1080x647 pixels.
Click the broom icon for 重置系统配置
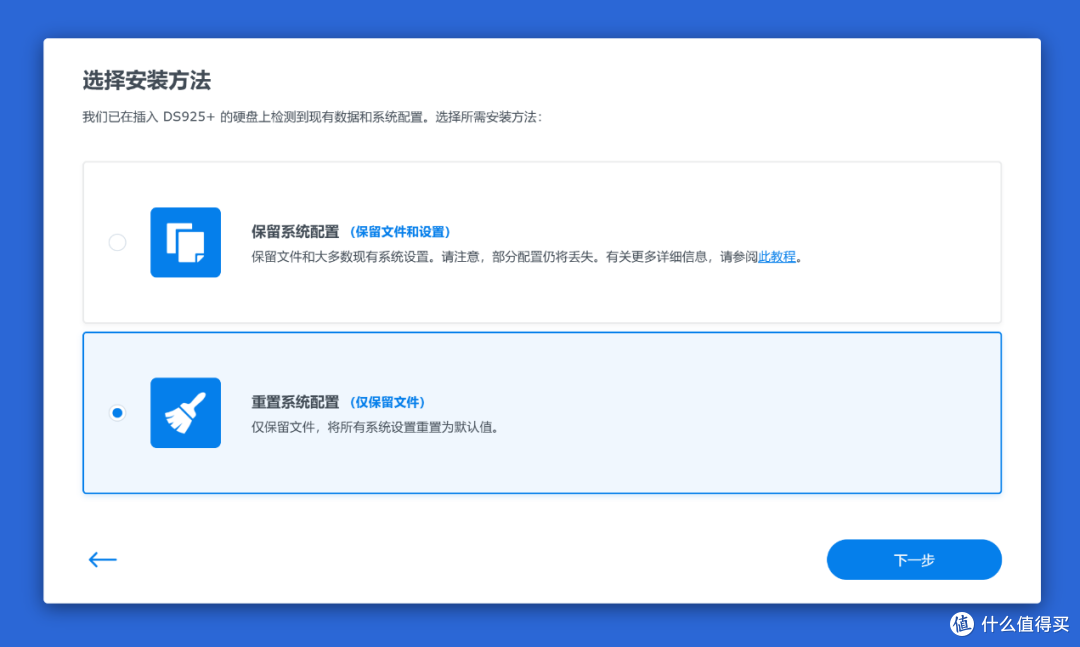click(x=185, y=413)
